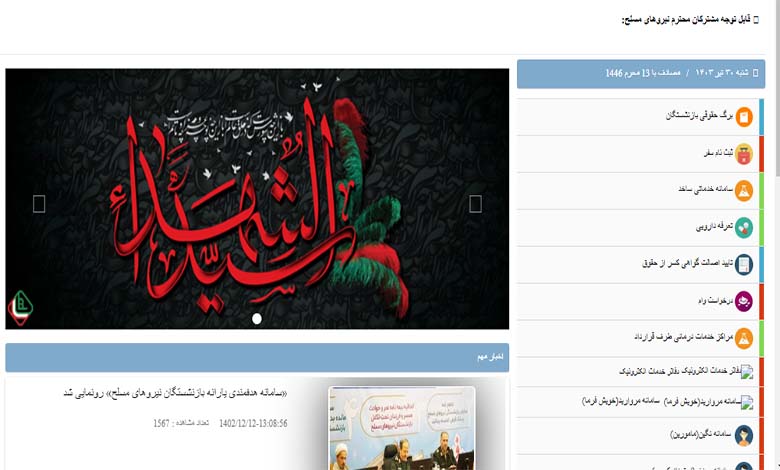The image size is (780, 470).
Task: Open the سامانه نگین(مامورین) link
Action: [701, 434]
